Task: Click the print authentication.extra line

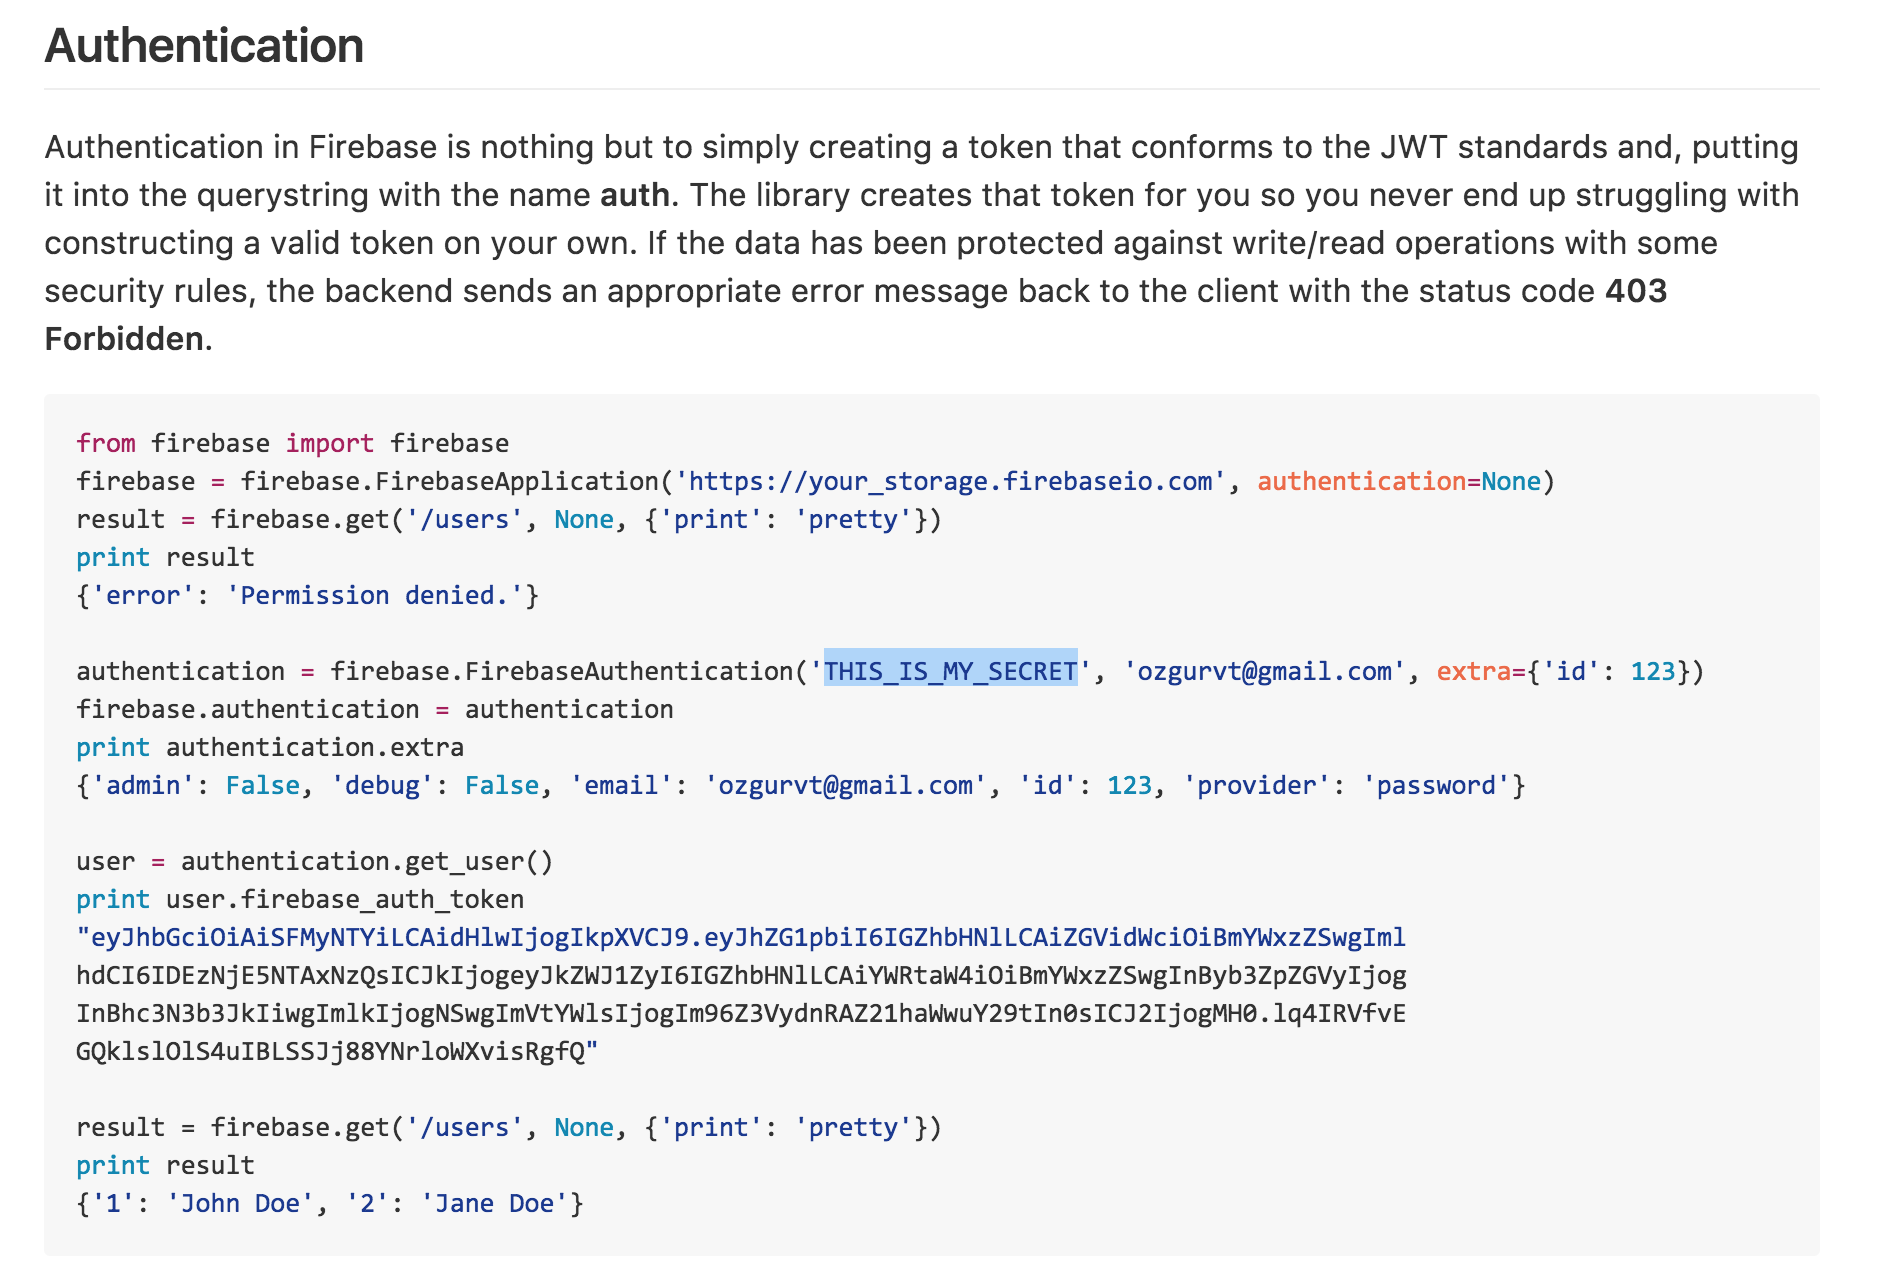Action: coord(270,748)
